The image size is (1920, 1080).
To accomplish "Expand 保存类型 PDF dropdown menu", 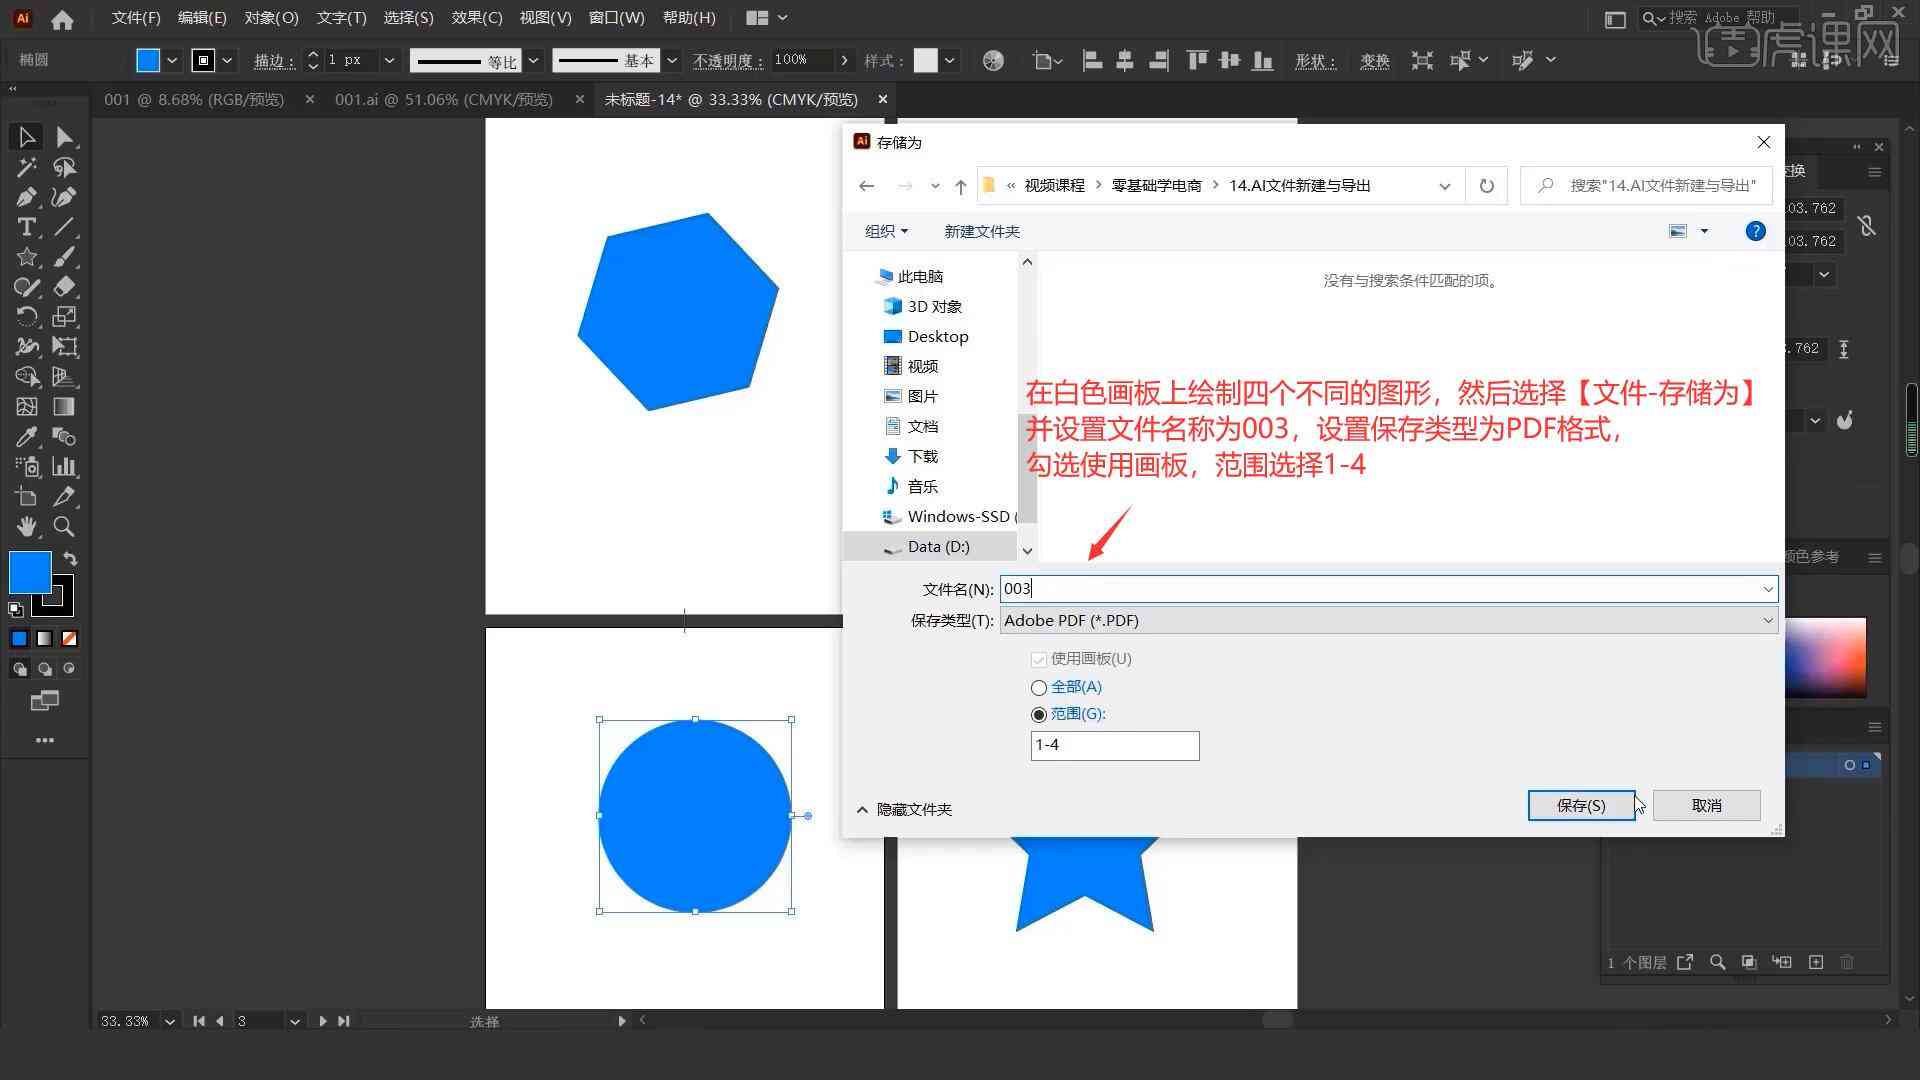I will click(1767, 620).
